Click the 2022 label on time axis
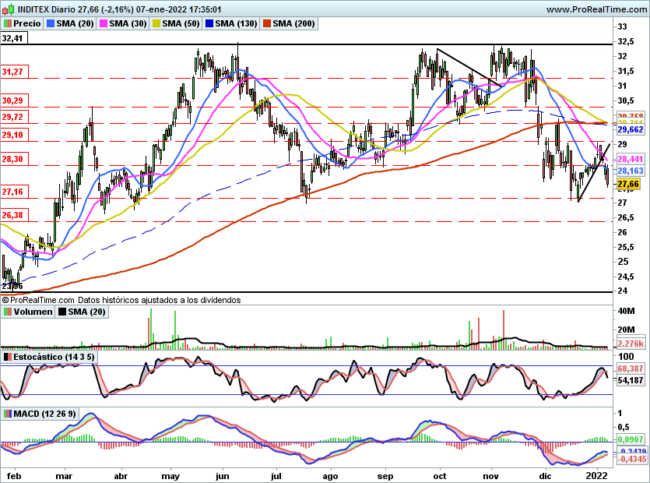650x483 pixels. tap(597, 476)
